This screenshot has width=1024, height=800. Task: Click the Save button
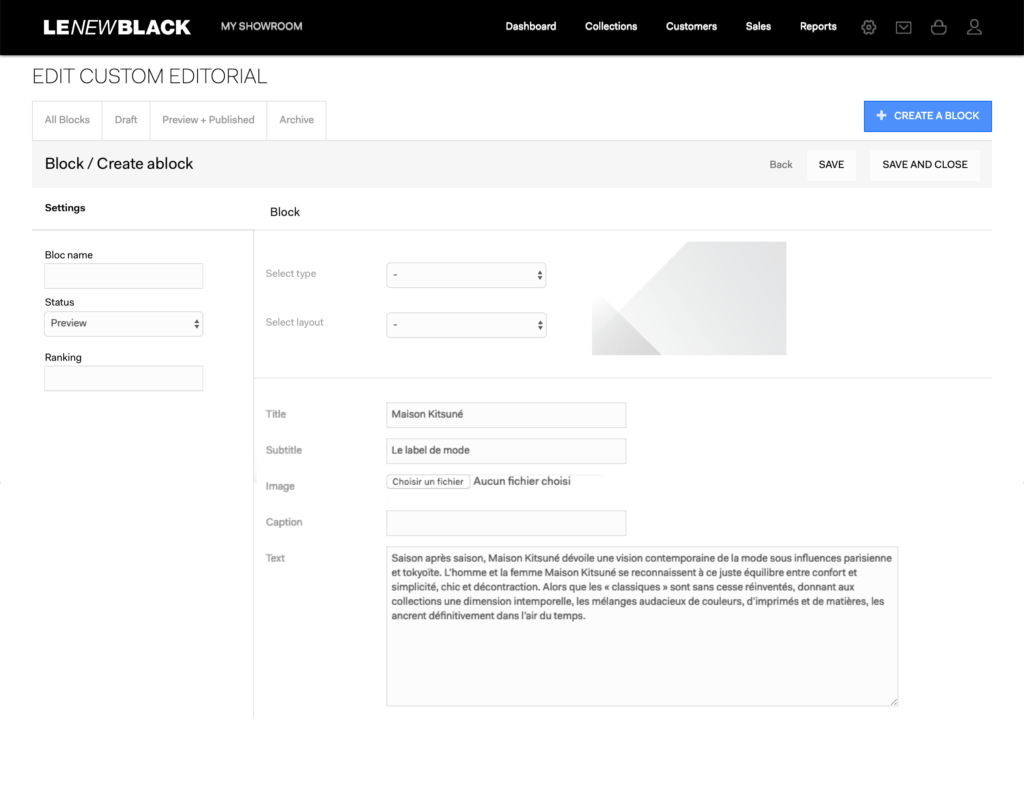pos(831,165)
